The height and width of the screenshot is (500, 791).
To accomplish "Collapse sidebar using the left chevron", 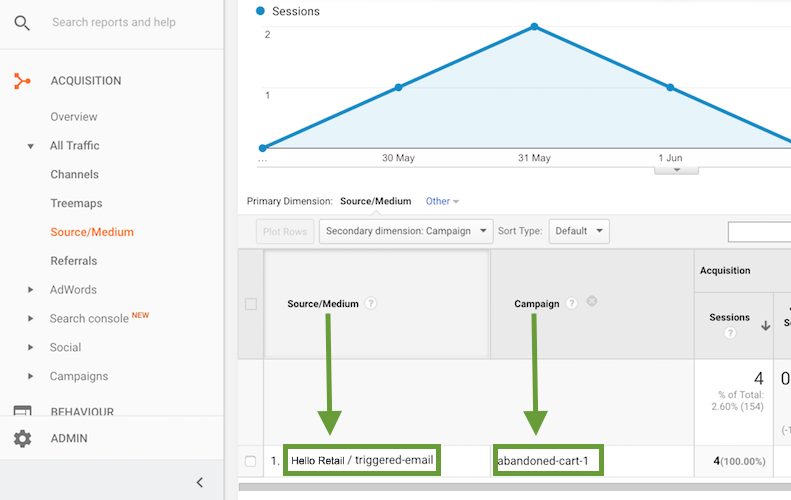I will point(200,482).
